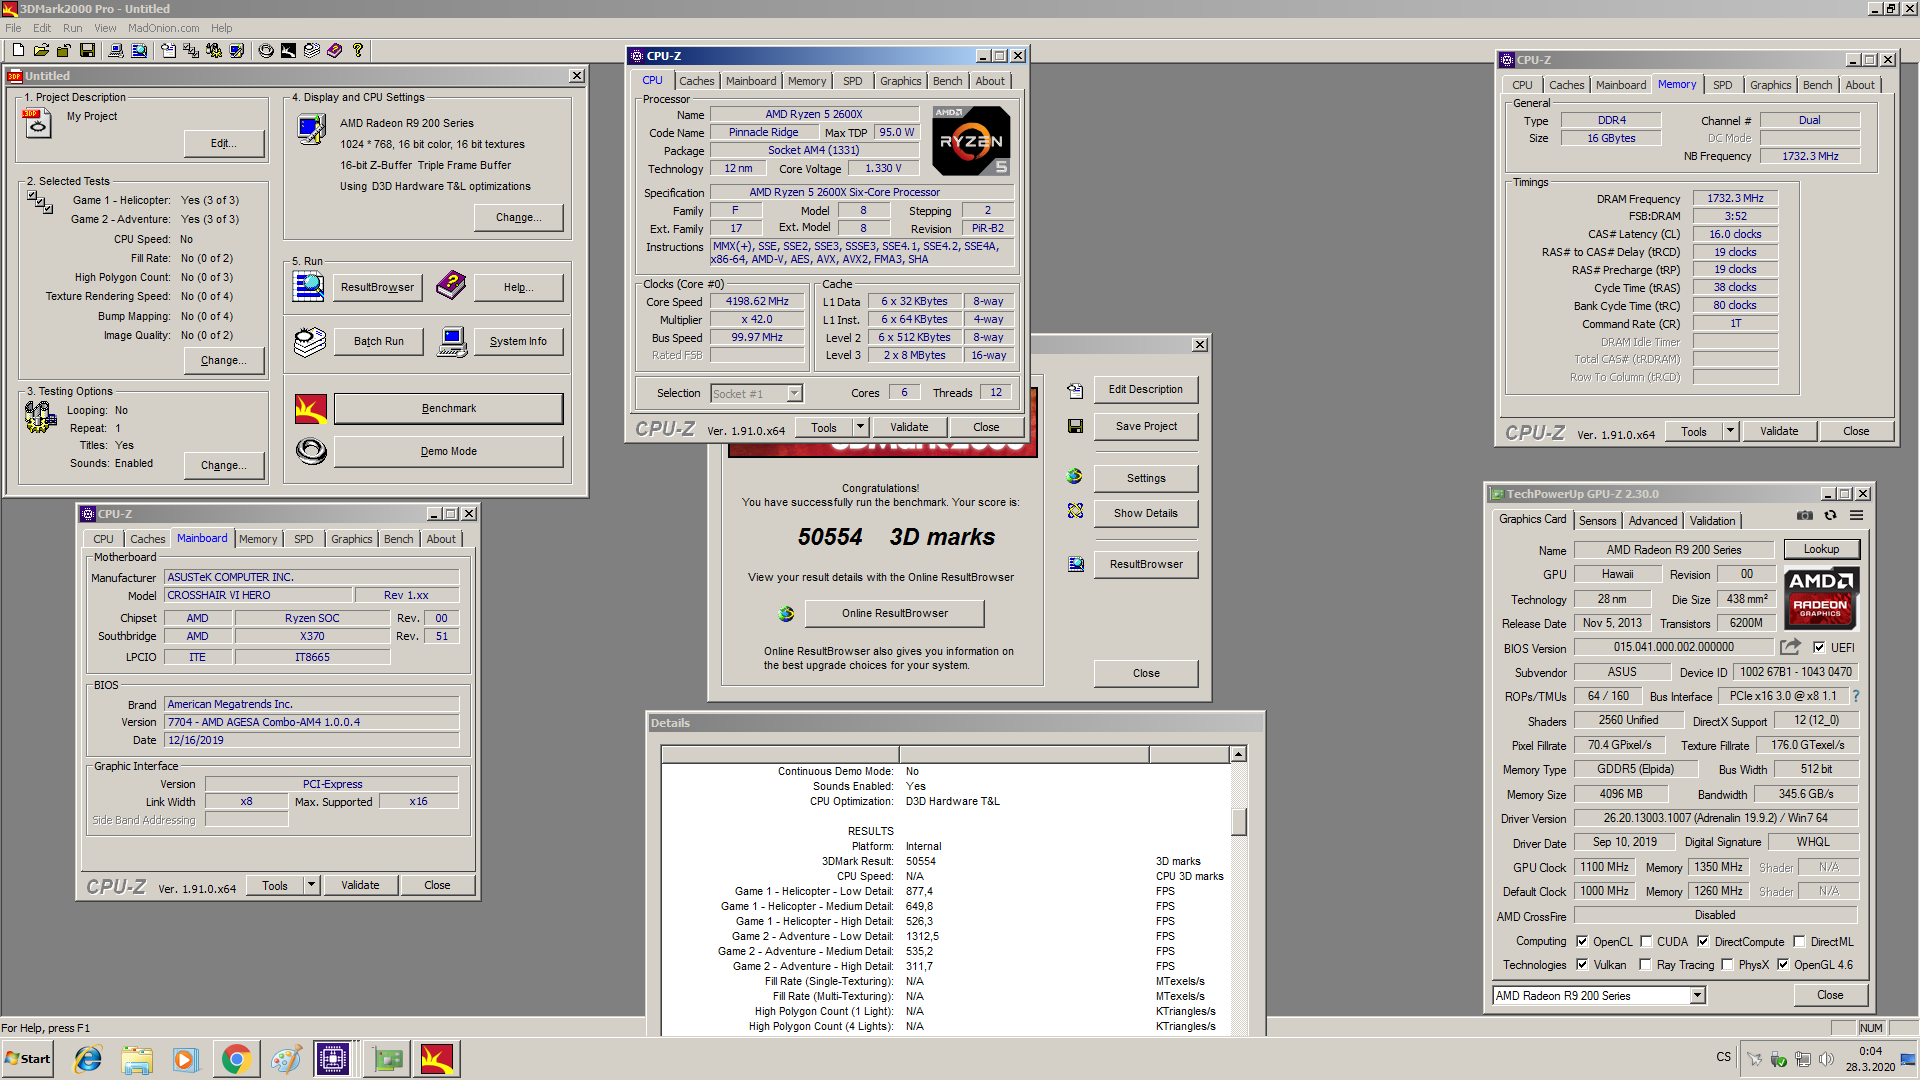Image resolution: width=1920 pixels, height=1080 pixels.
Task: Toggle the Vulkan checkbox
Action: coord(1582,965)
